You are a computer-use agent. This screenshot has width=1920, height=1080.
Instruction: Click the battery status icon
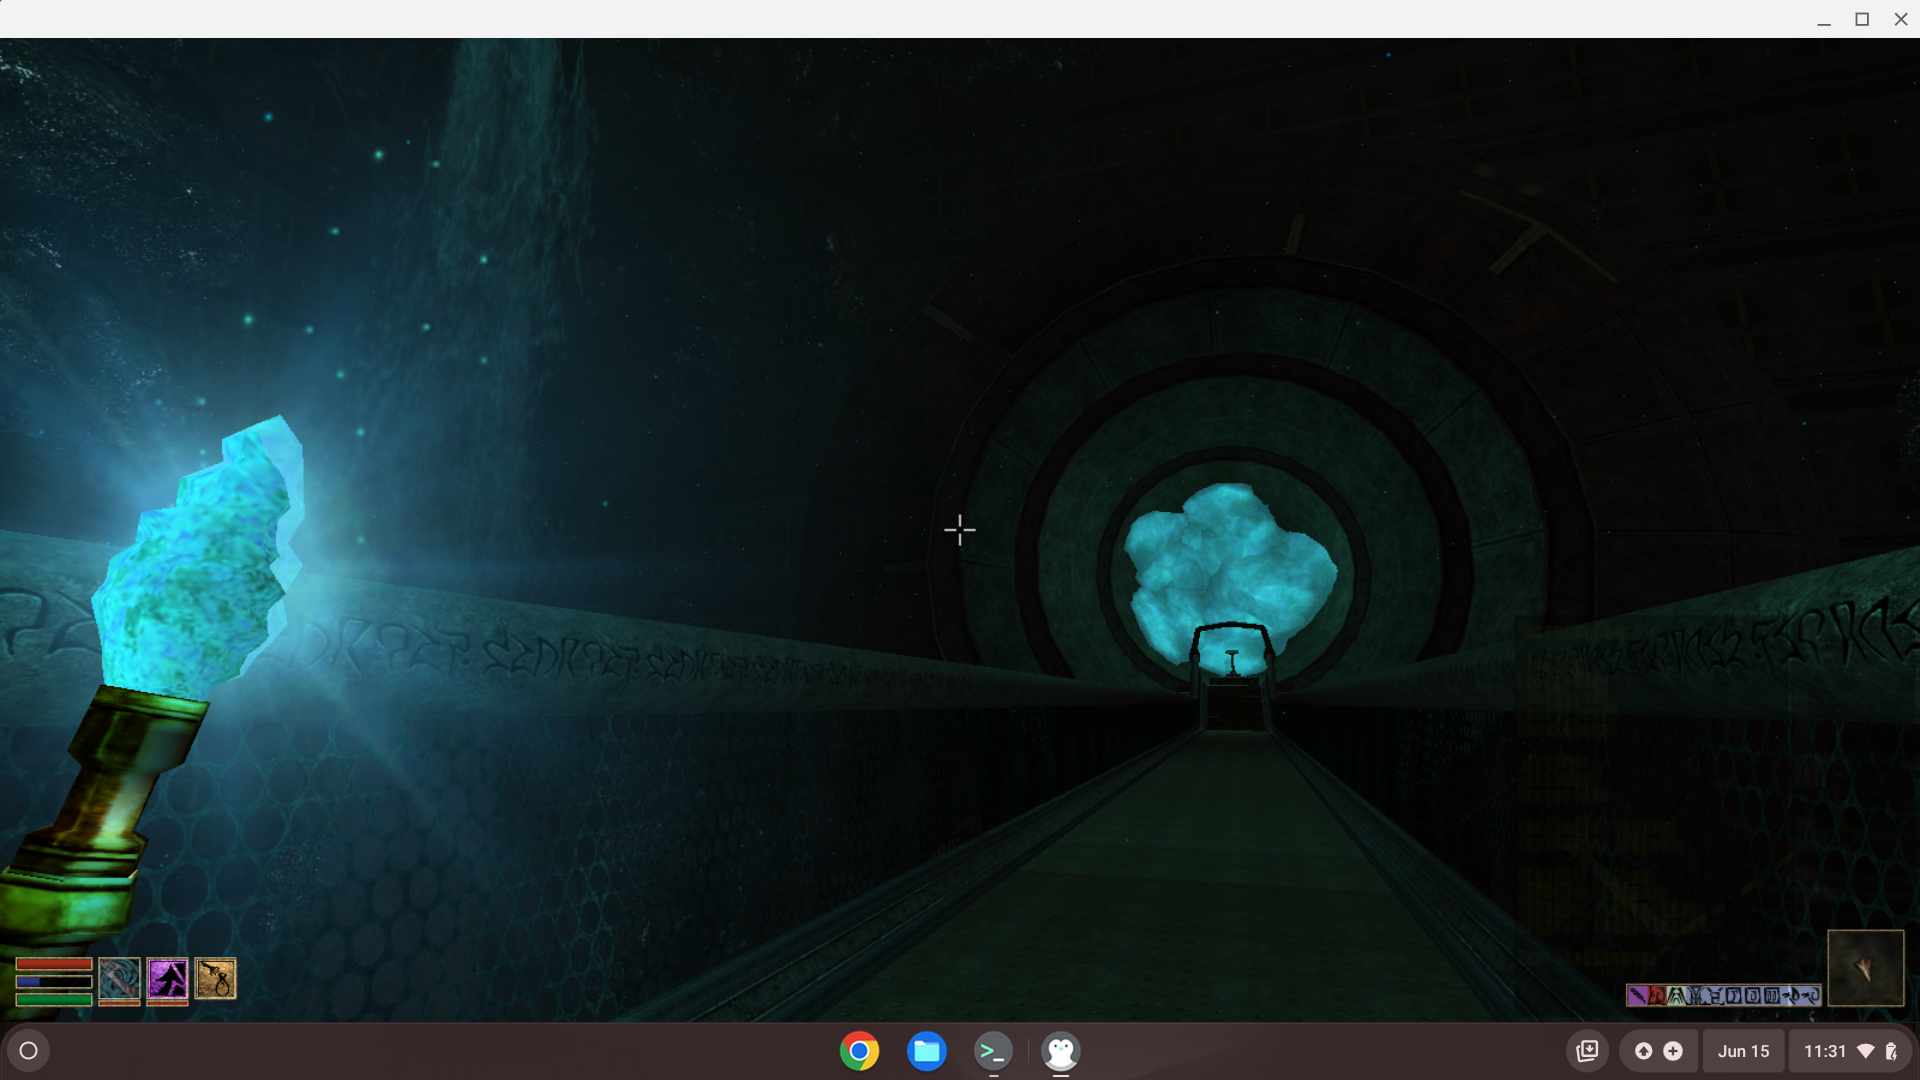pos(1891,1051)
